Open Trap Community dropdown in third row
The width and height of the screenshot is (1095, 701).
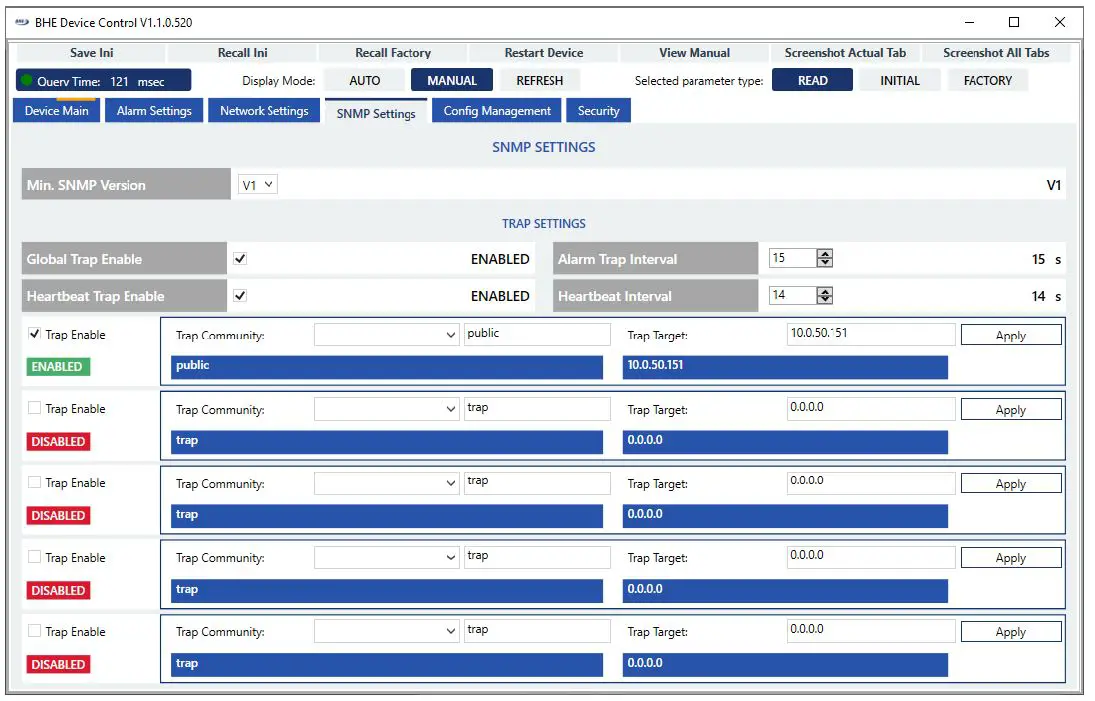pyautogui.click(x=387, y=483)
